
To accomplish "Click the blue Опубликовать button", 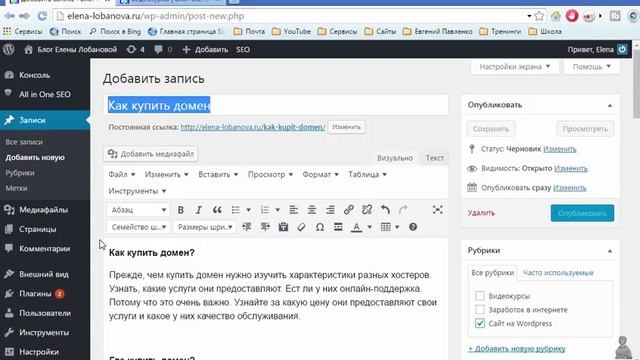I will tap(582, 213).
